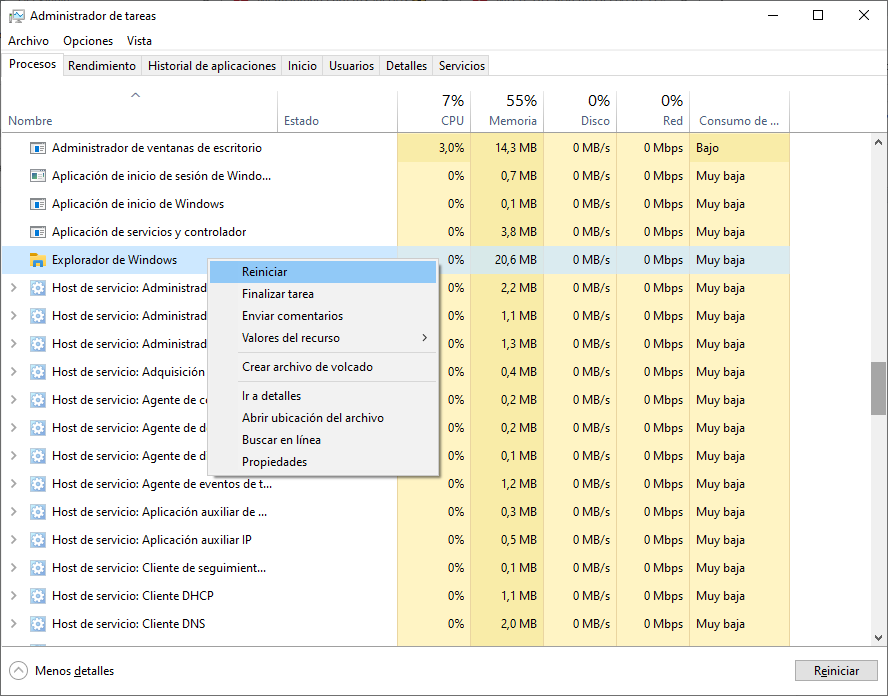Select Host de servicio: Cliente DHCP name

pyautogui.click(x=133, y=596)
